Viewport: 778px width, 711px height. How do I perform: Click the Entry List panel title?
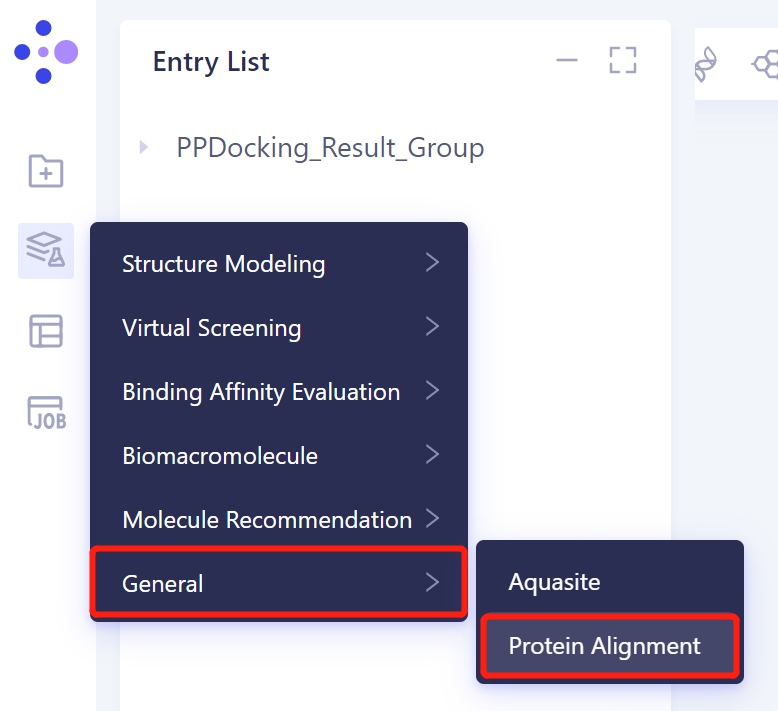click(211, 62)
